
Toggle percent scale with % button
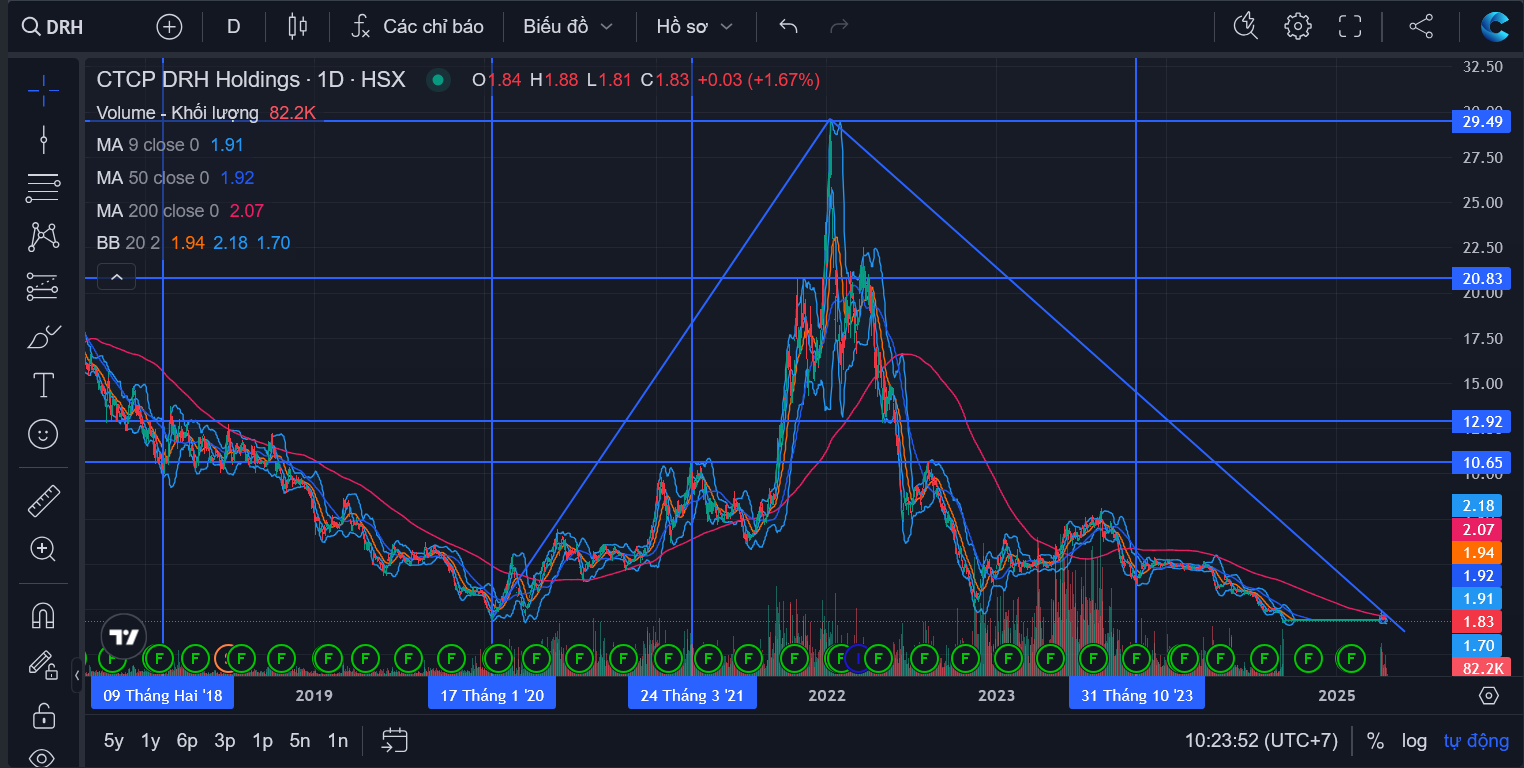(x=1375, y=741)
